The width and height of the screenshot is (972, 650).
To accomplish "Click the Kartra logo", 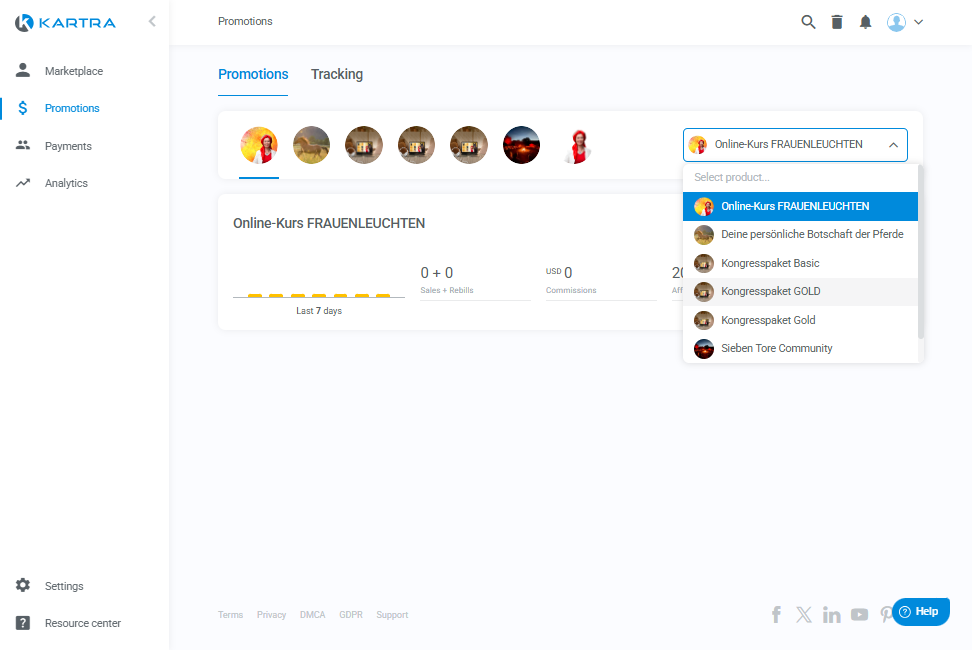I will click(x=65, y=23).
